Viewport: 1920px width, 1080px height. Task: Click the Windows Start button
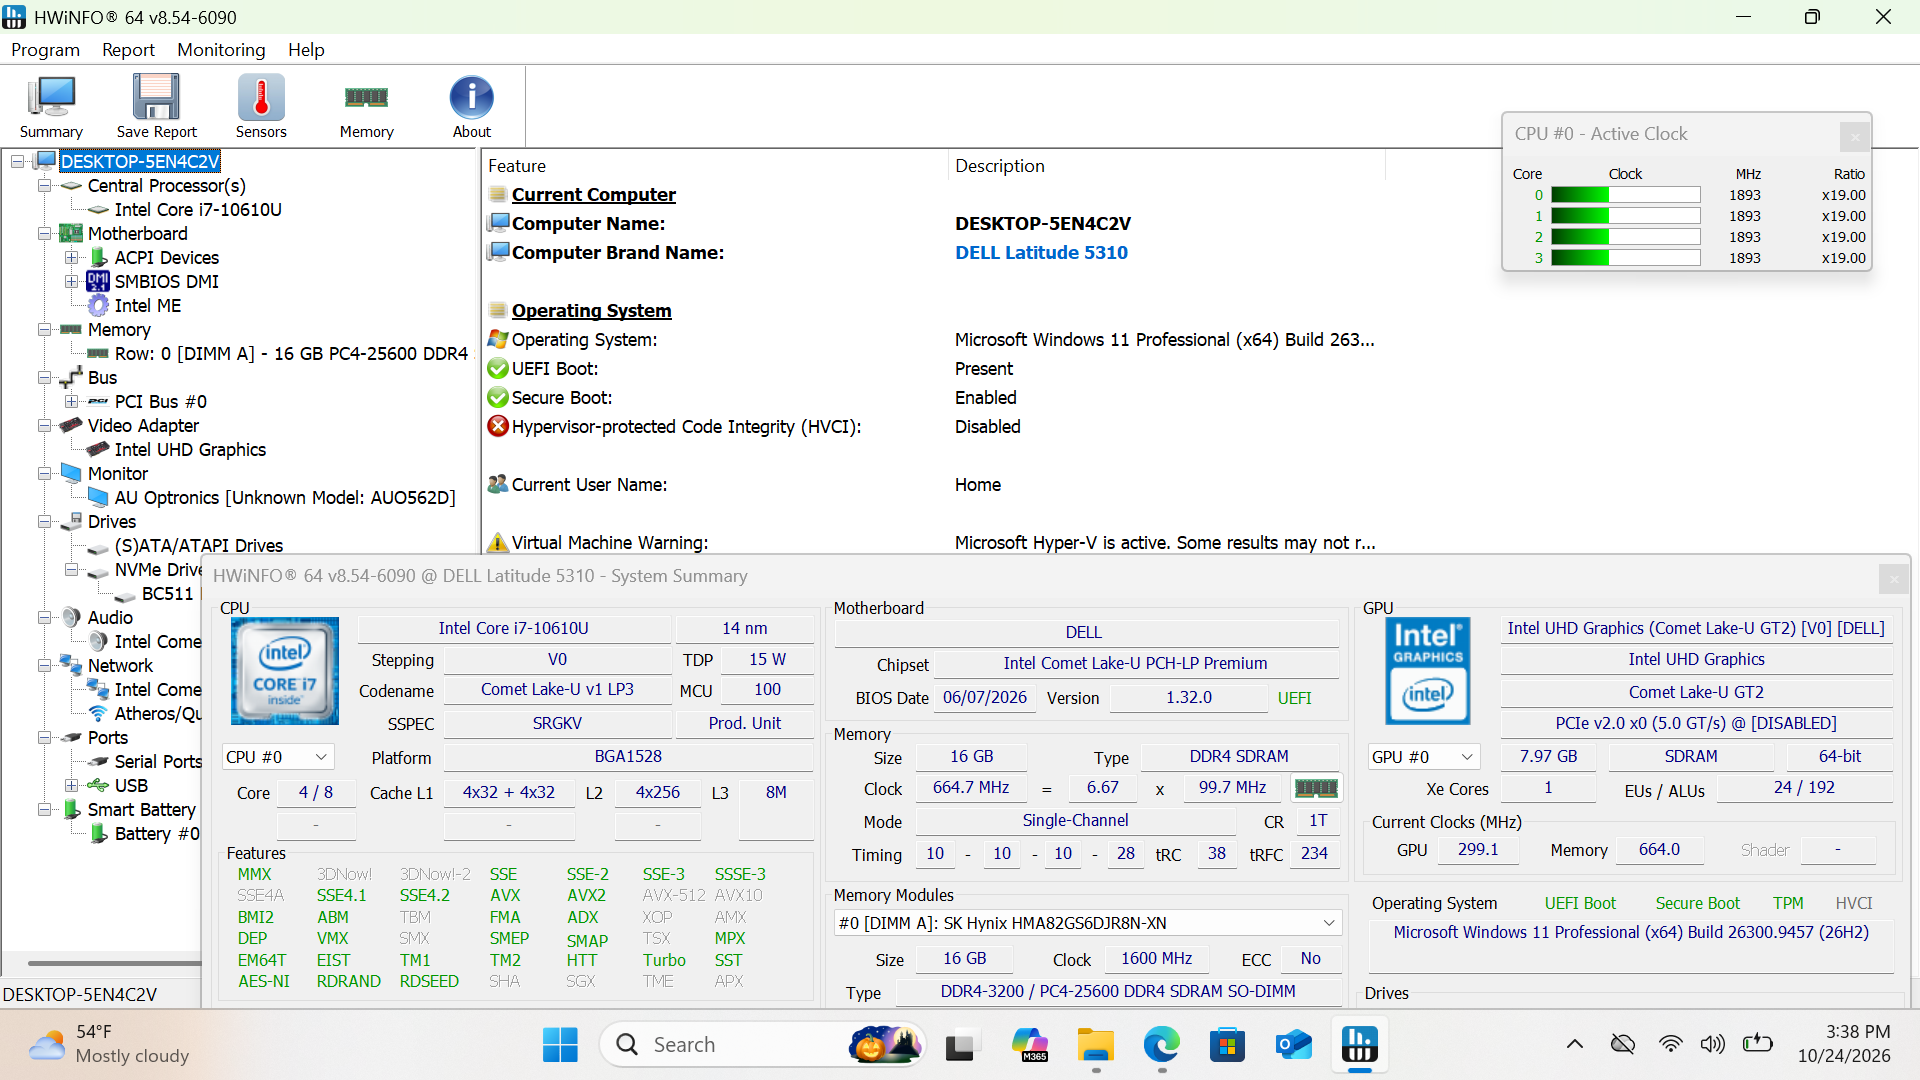[560, 1045]
